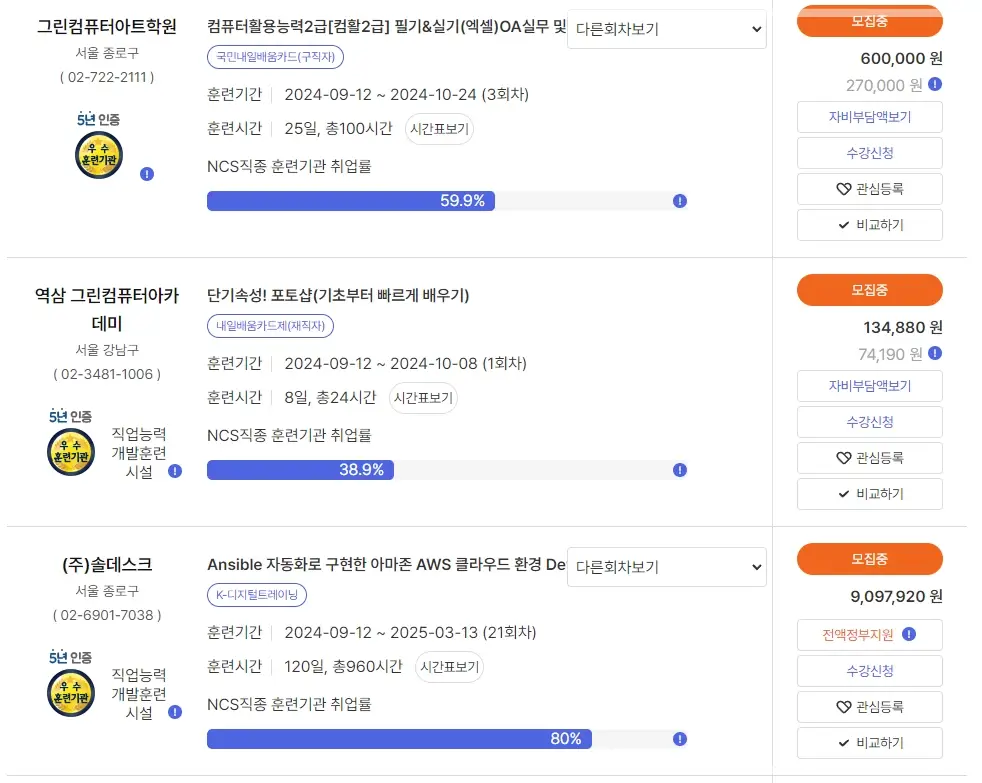Click the info icon next to 74,190 원
This screenshot has width=982, height=783.
(935, 354)
